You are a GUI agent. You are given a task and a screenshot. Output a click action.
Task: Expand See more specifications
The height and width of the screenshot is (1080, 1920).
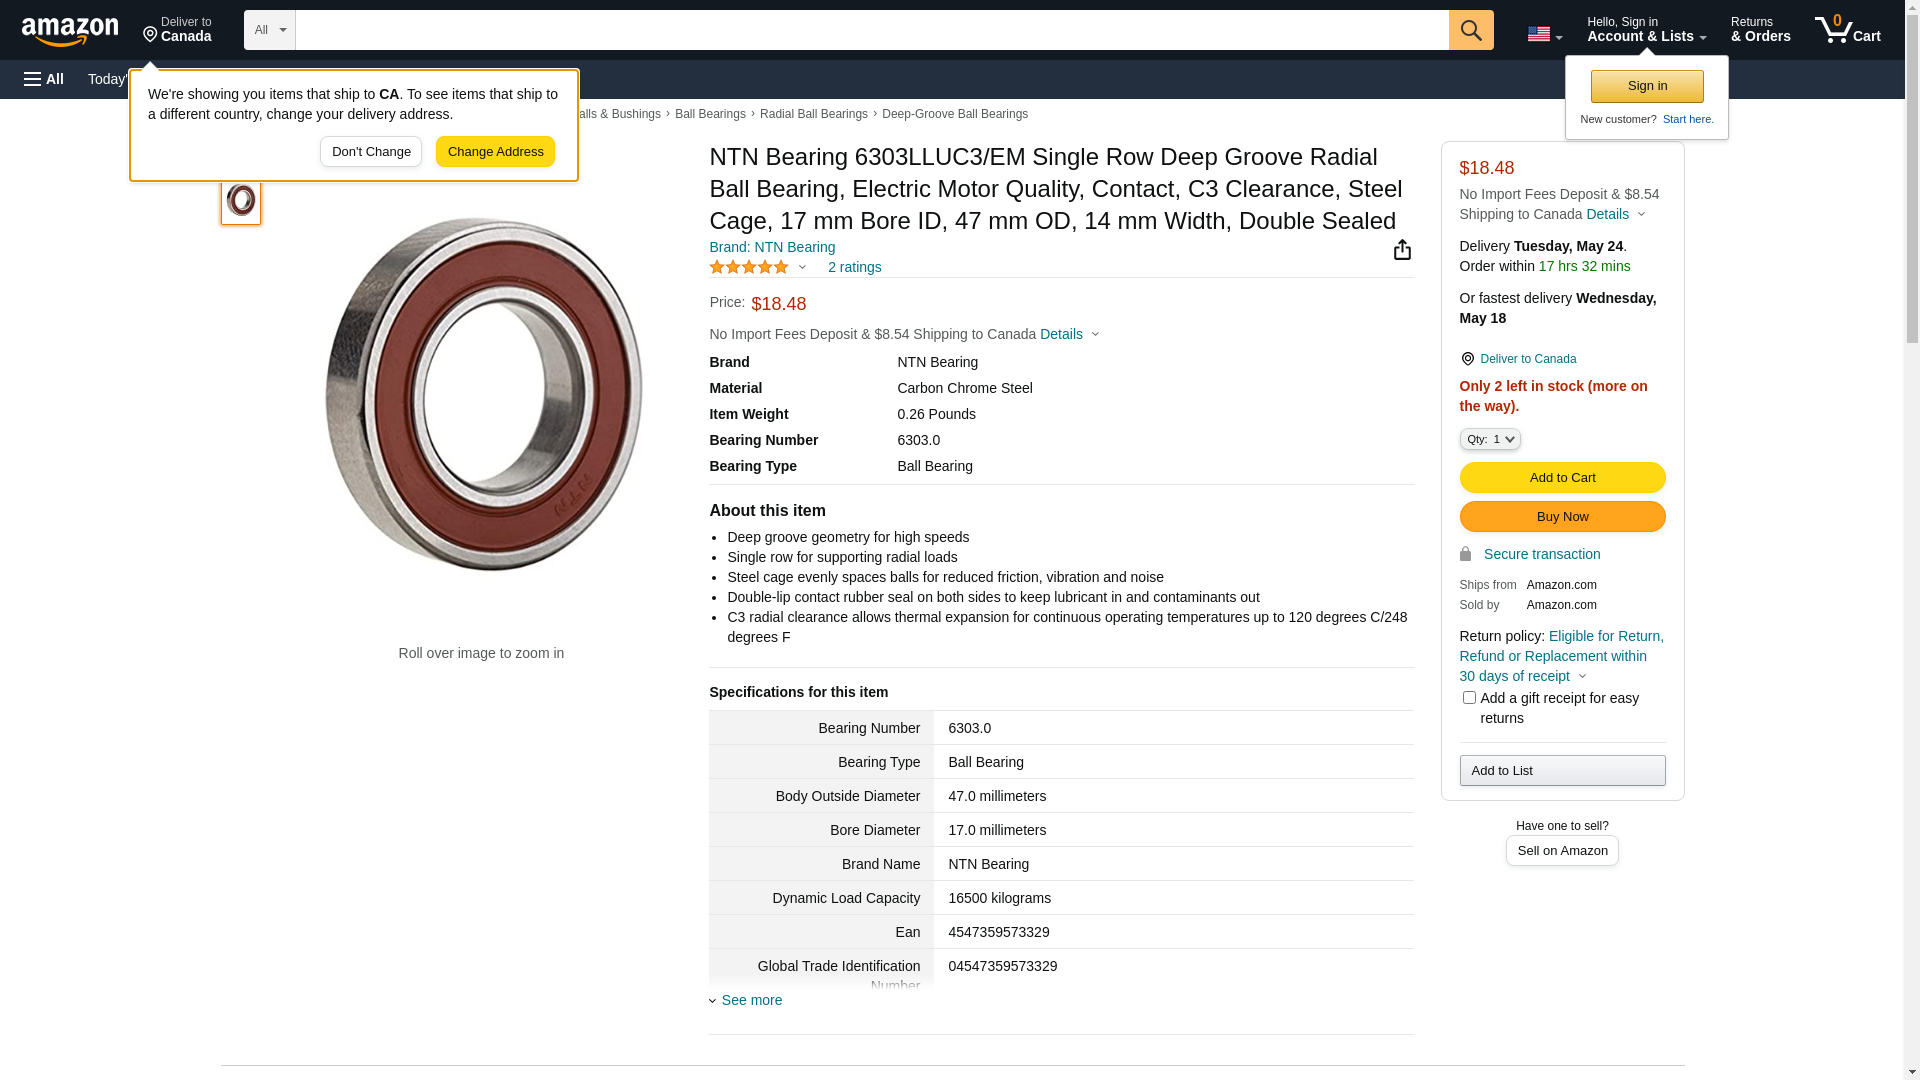tap(751, 1000)
